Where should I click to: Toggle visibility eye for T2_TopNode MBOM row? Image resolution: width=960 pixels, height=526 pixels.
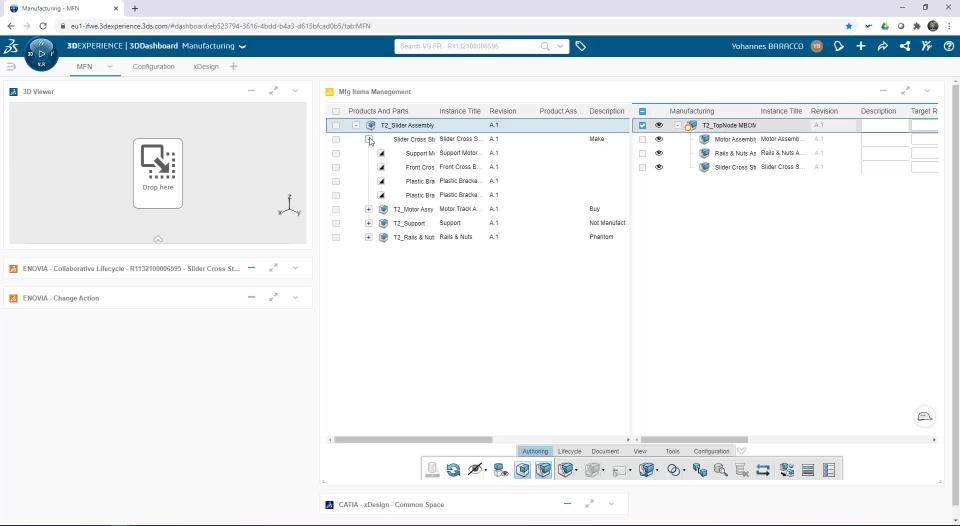click(659, 125)
